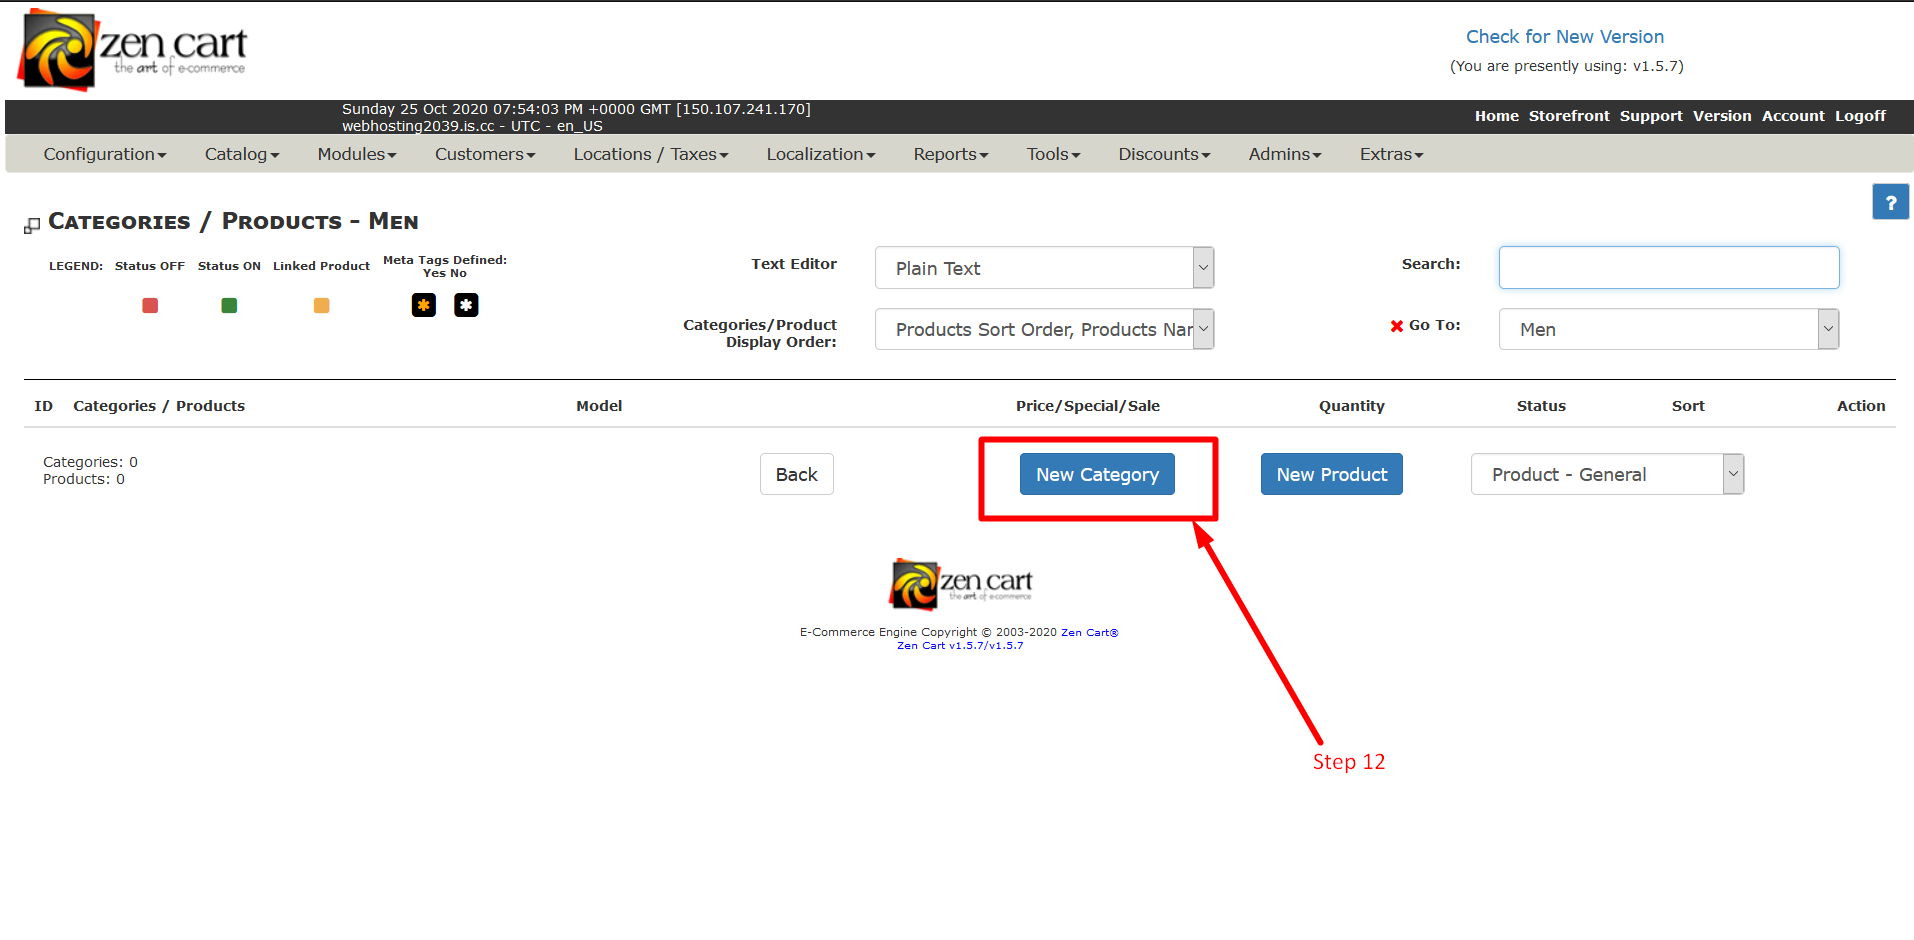Image resolution: width=1914 pixels, height=940 pixels.
Task: Open the Support link
Action: tap(1651, 116)
